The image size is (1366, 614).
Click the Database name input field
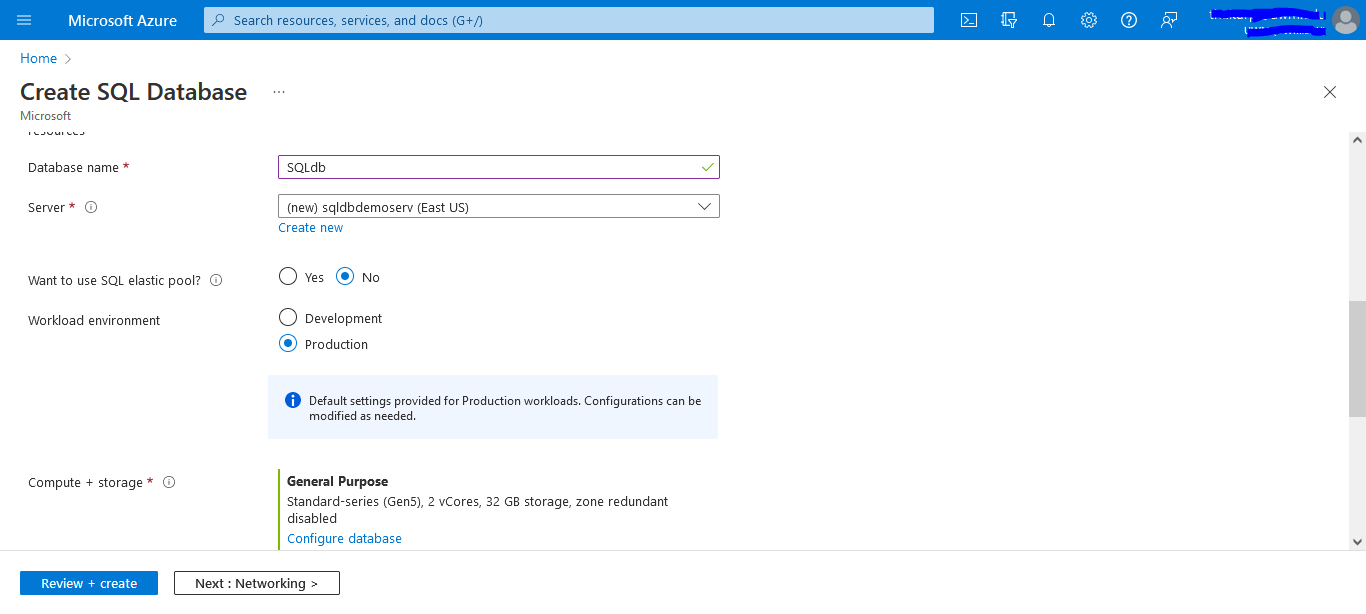click(498, 166)
